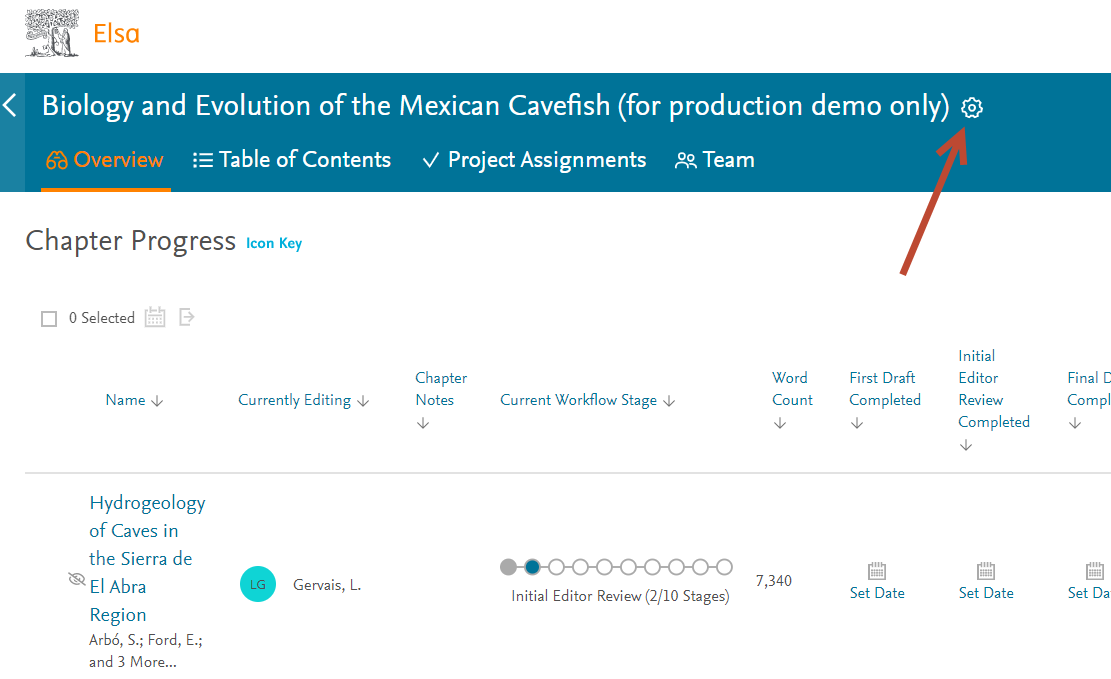Open the Project Assignments tab
This screenshot has height=679, width=1111.
pyautogui.click(x=534, y=160)
